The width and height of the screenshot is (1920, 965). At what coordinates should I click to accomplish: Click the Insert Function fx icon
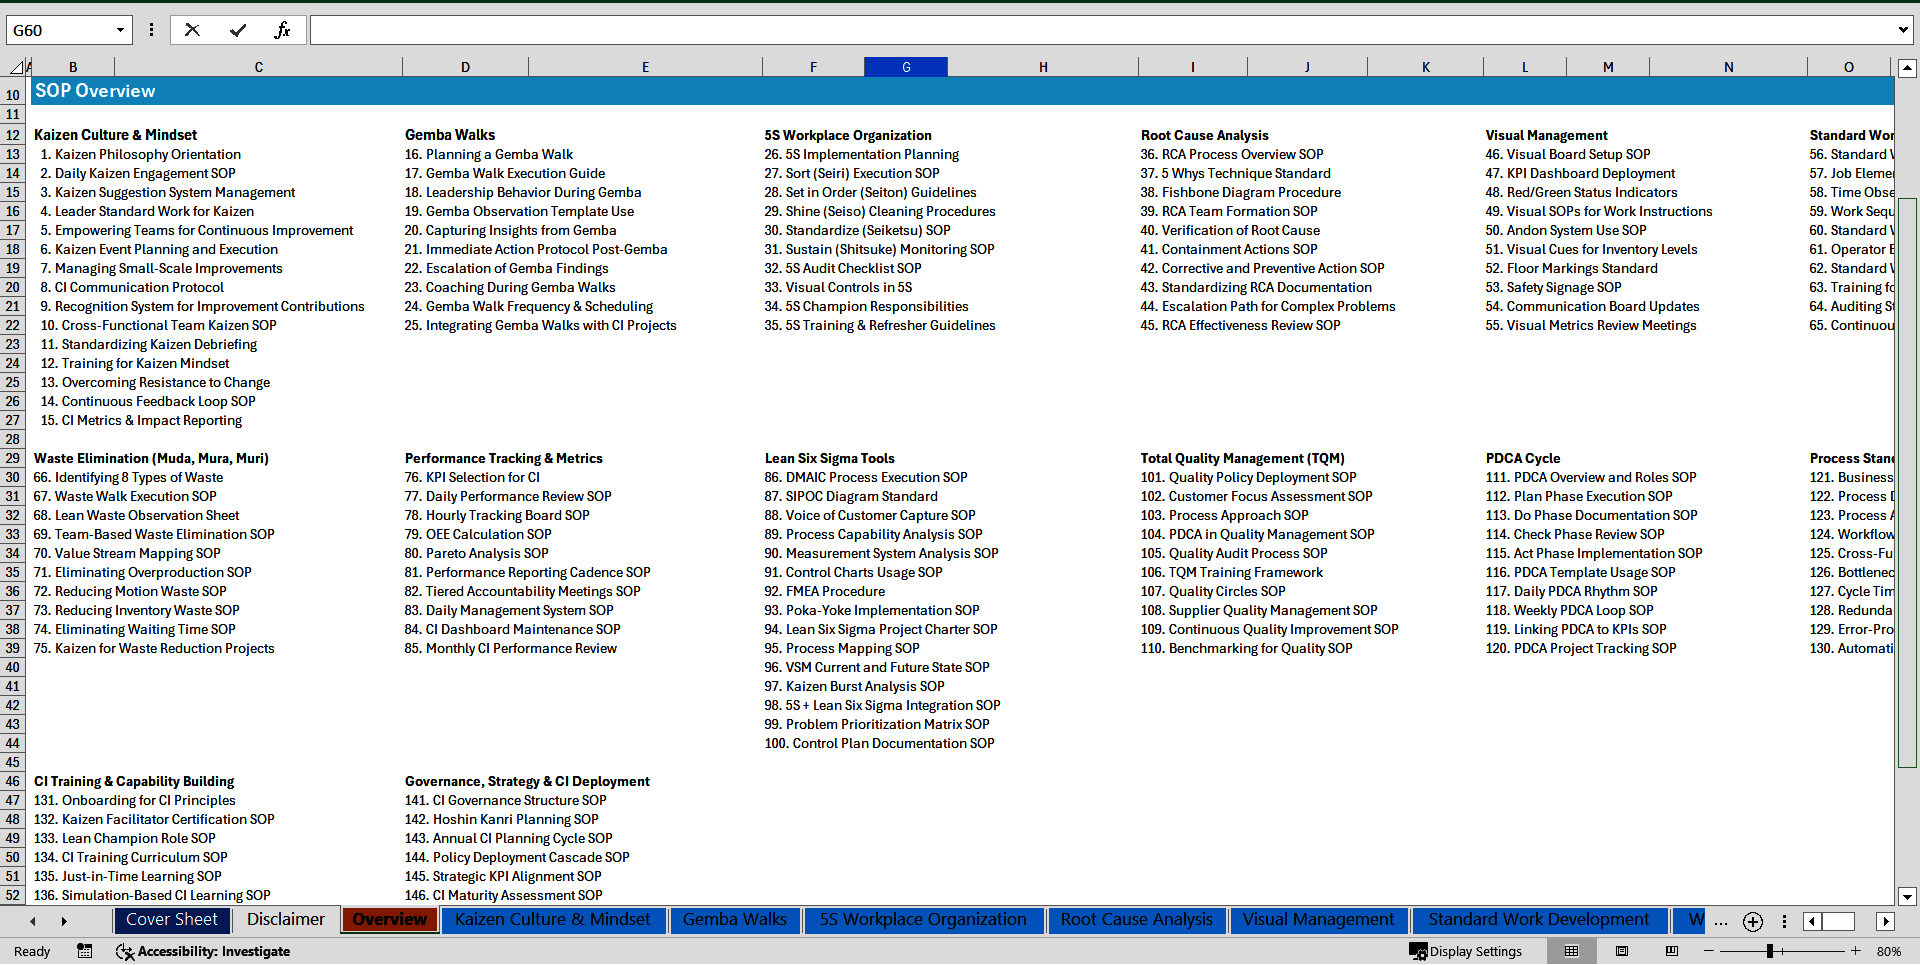tap(282, 30)
